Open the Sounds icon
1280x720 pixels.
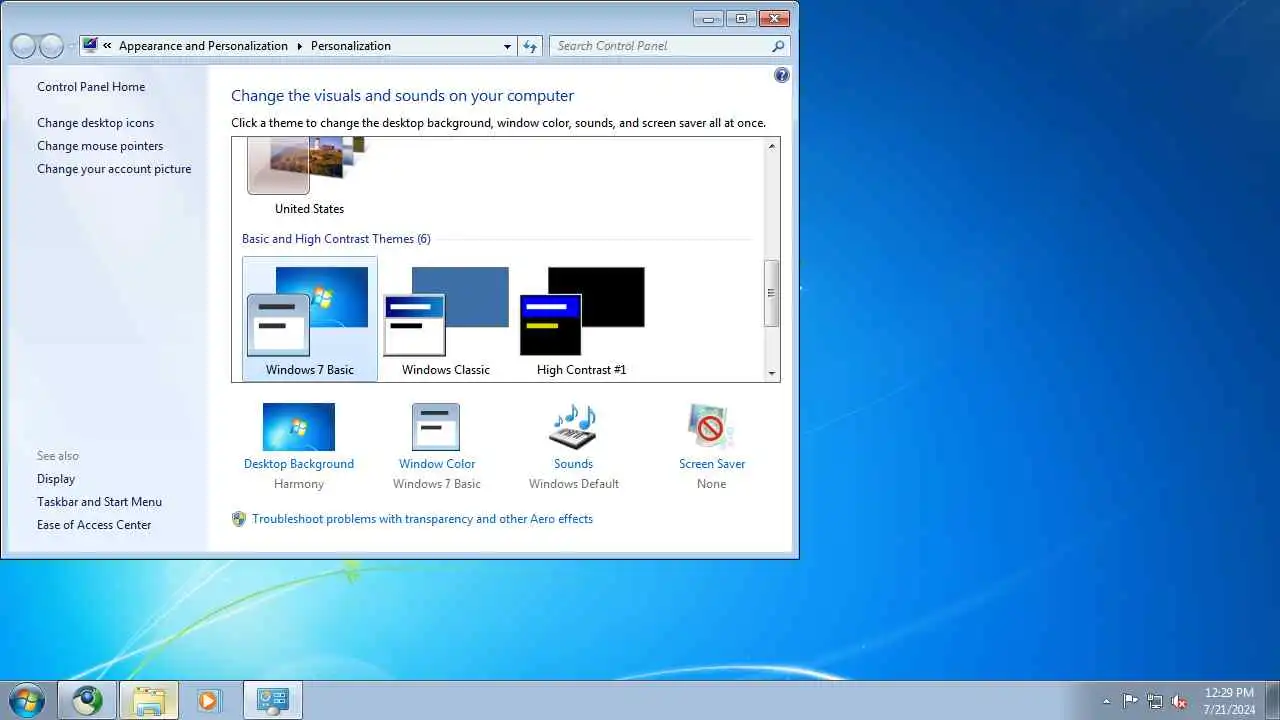pos(573,427)
